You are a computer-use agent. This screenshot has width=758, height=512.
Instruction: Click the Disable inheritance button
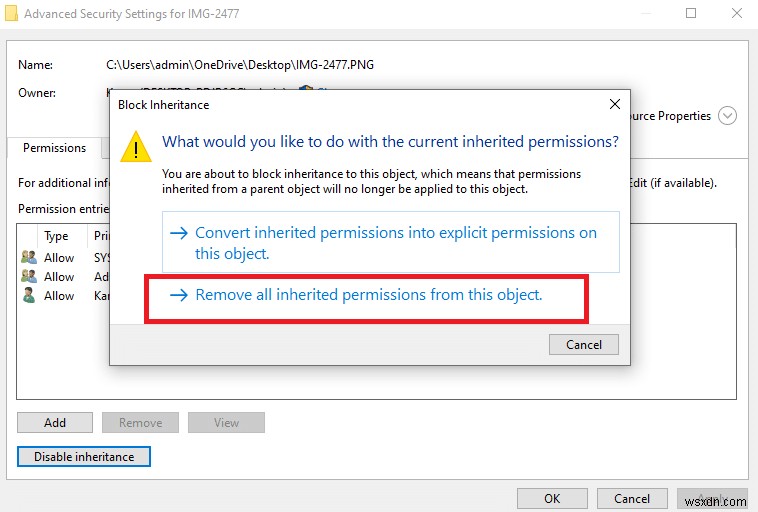coord(84,456)
